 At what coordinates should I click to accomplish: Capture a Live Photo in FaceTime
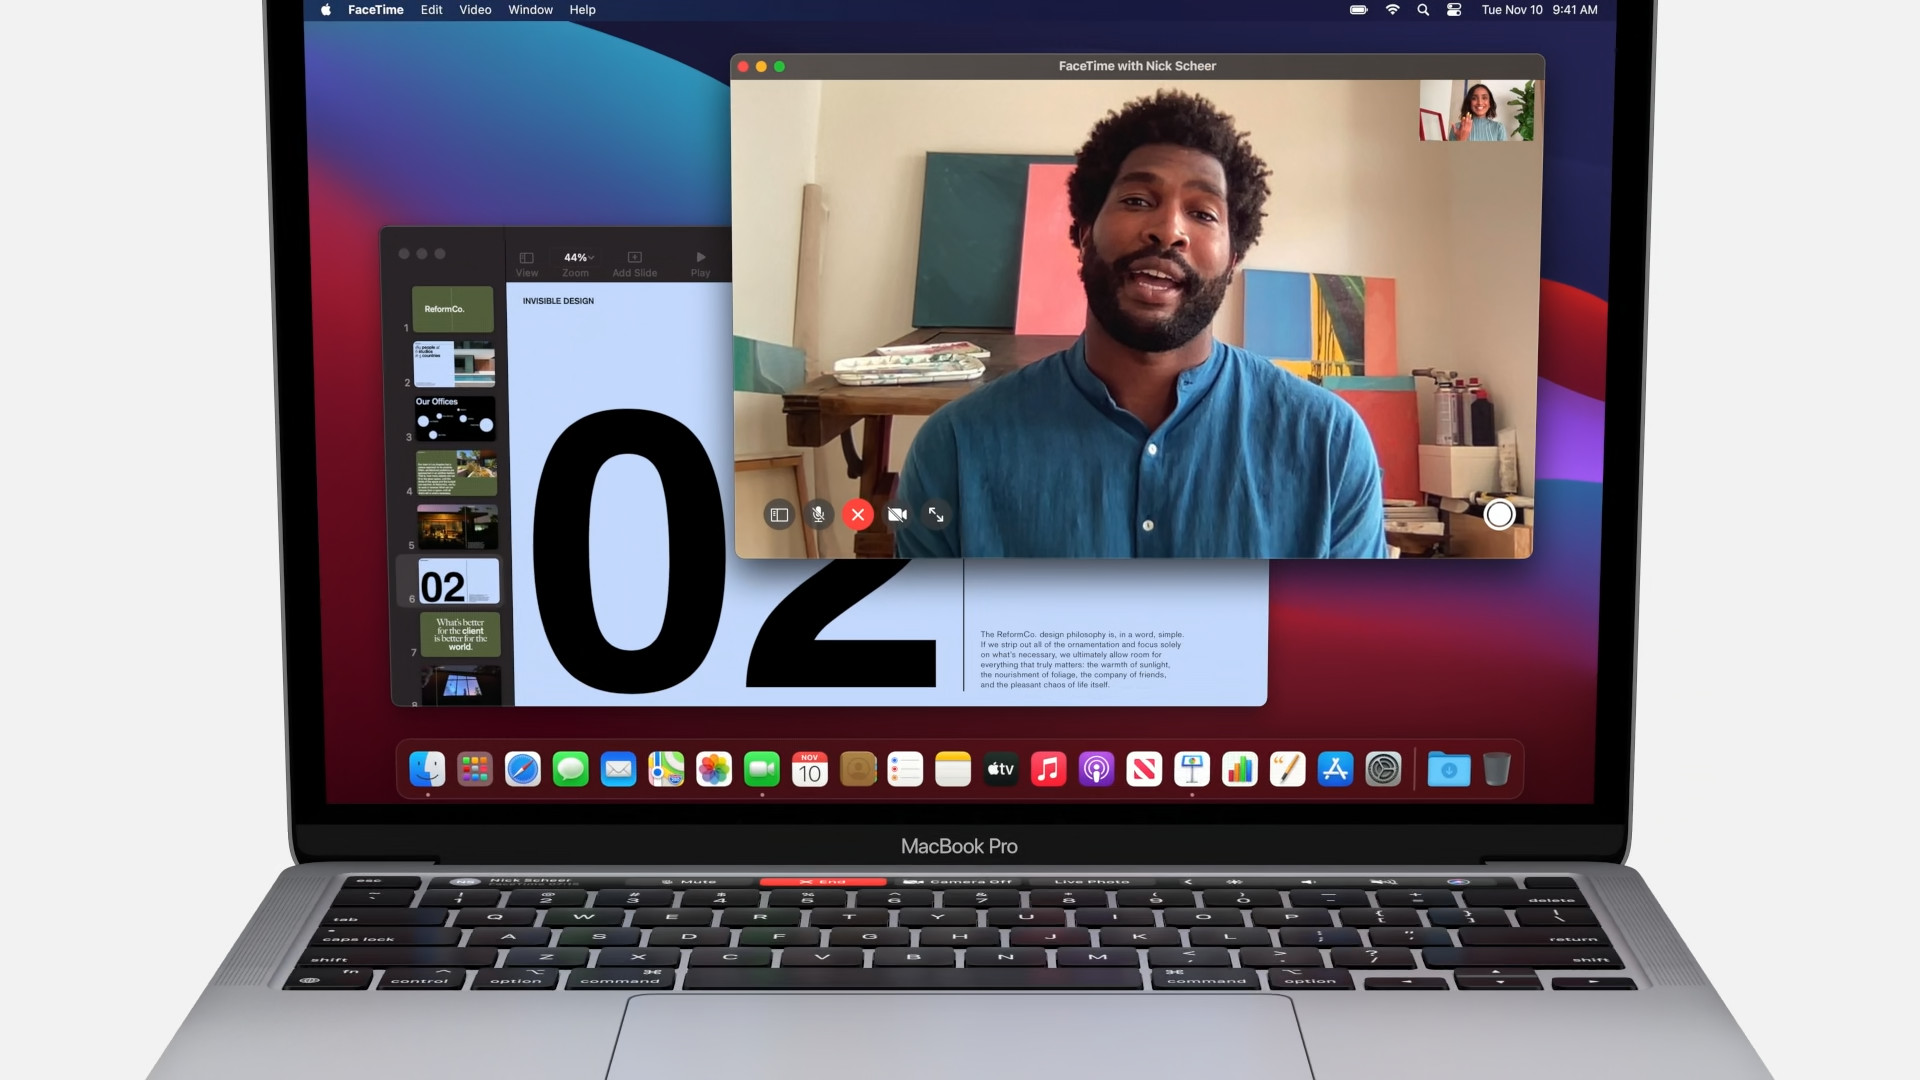1499,514
